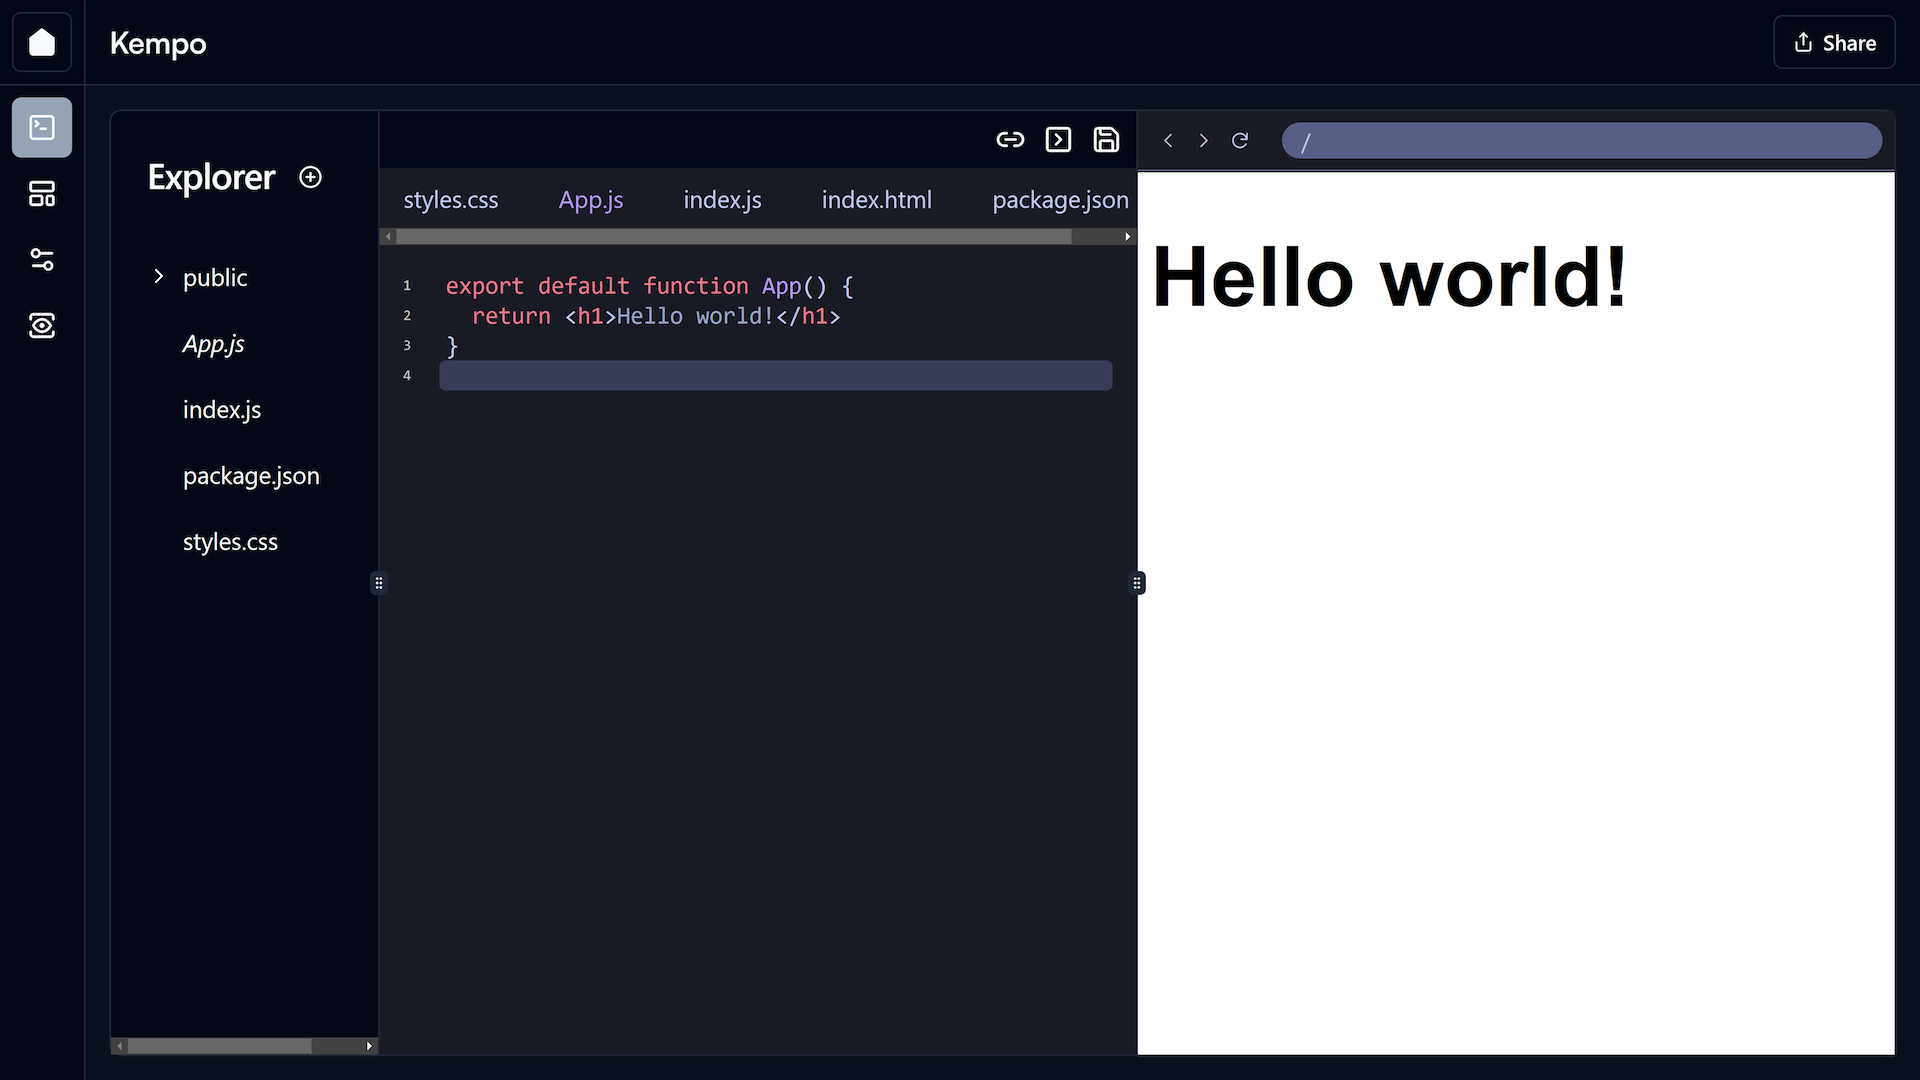Open package.json in the Explorer tree
1920x1080 pixels.
coord(251,476)
